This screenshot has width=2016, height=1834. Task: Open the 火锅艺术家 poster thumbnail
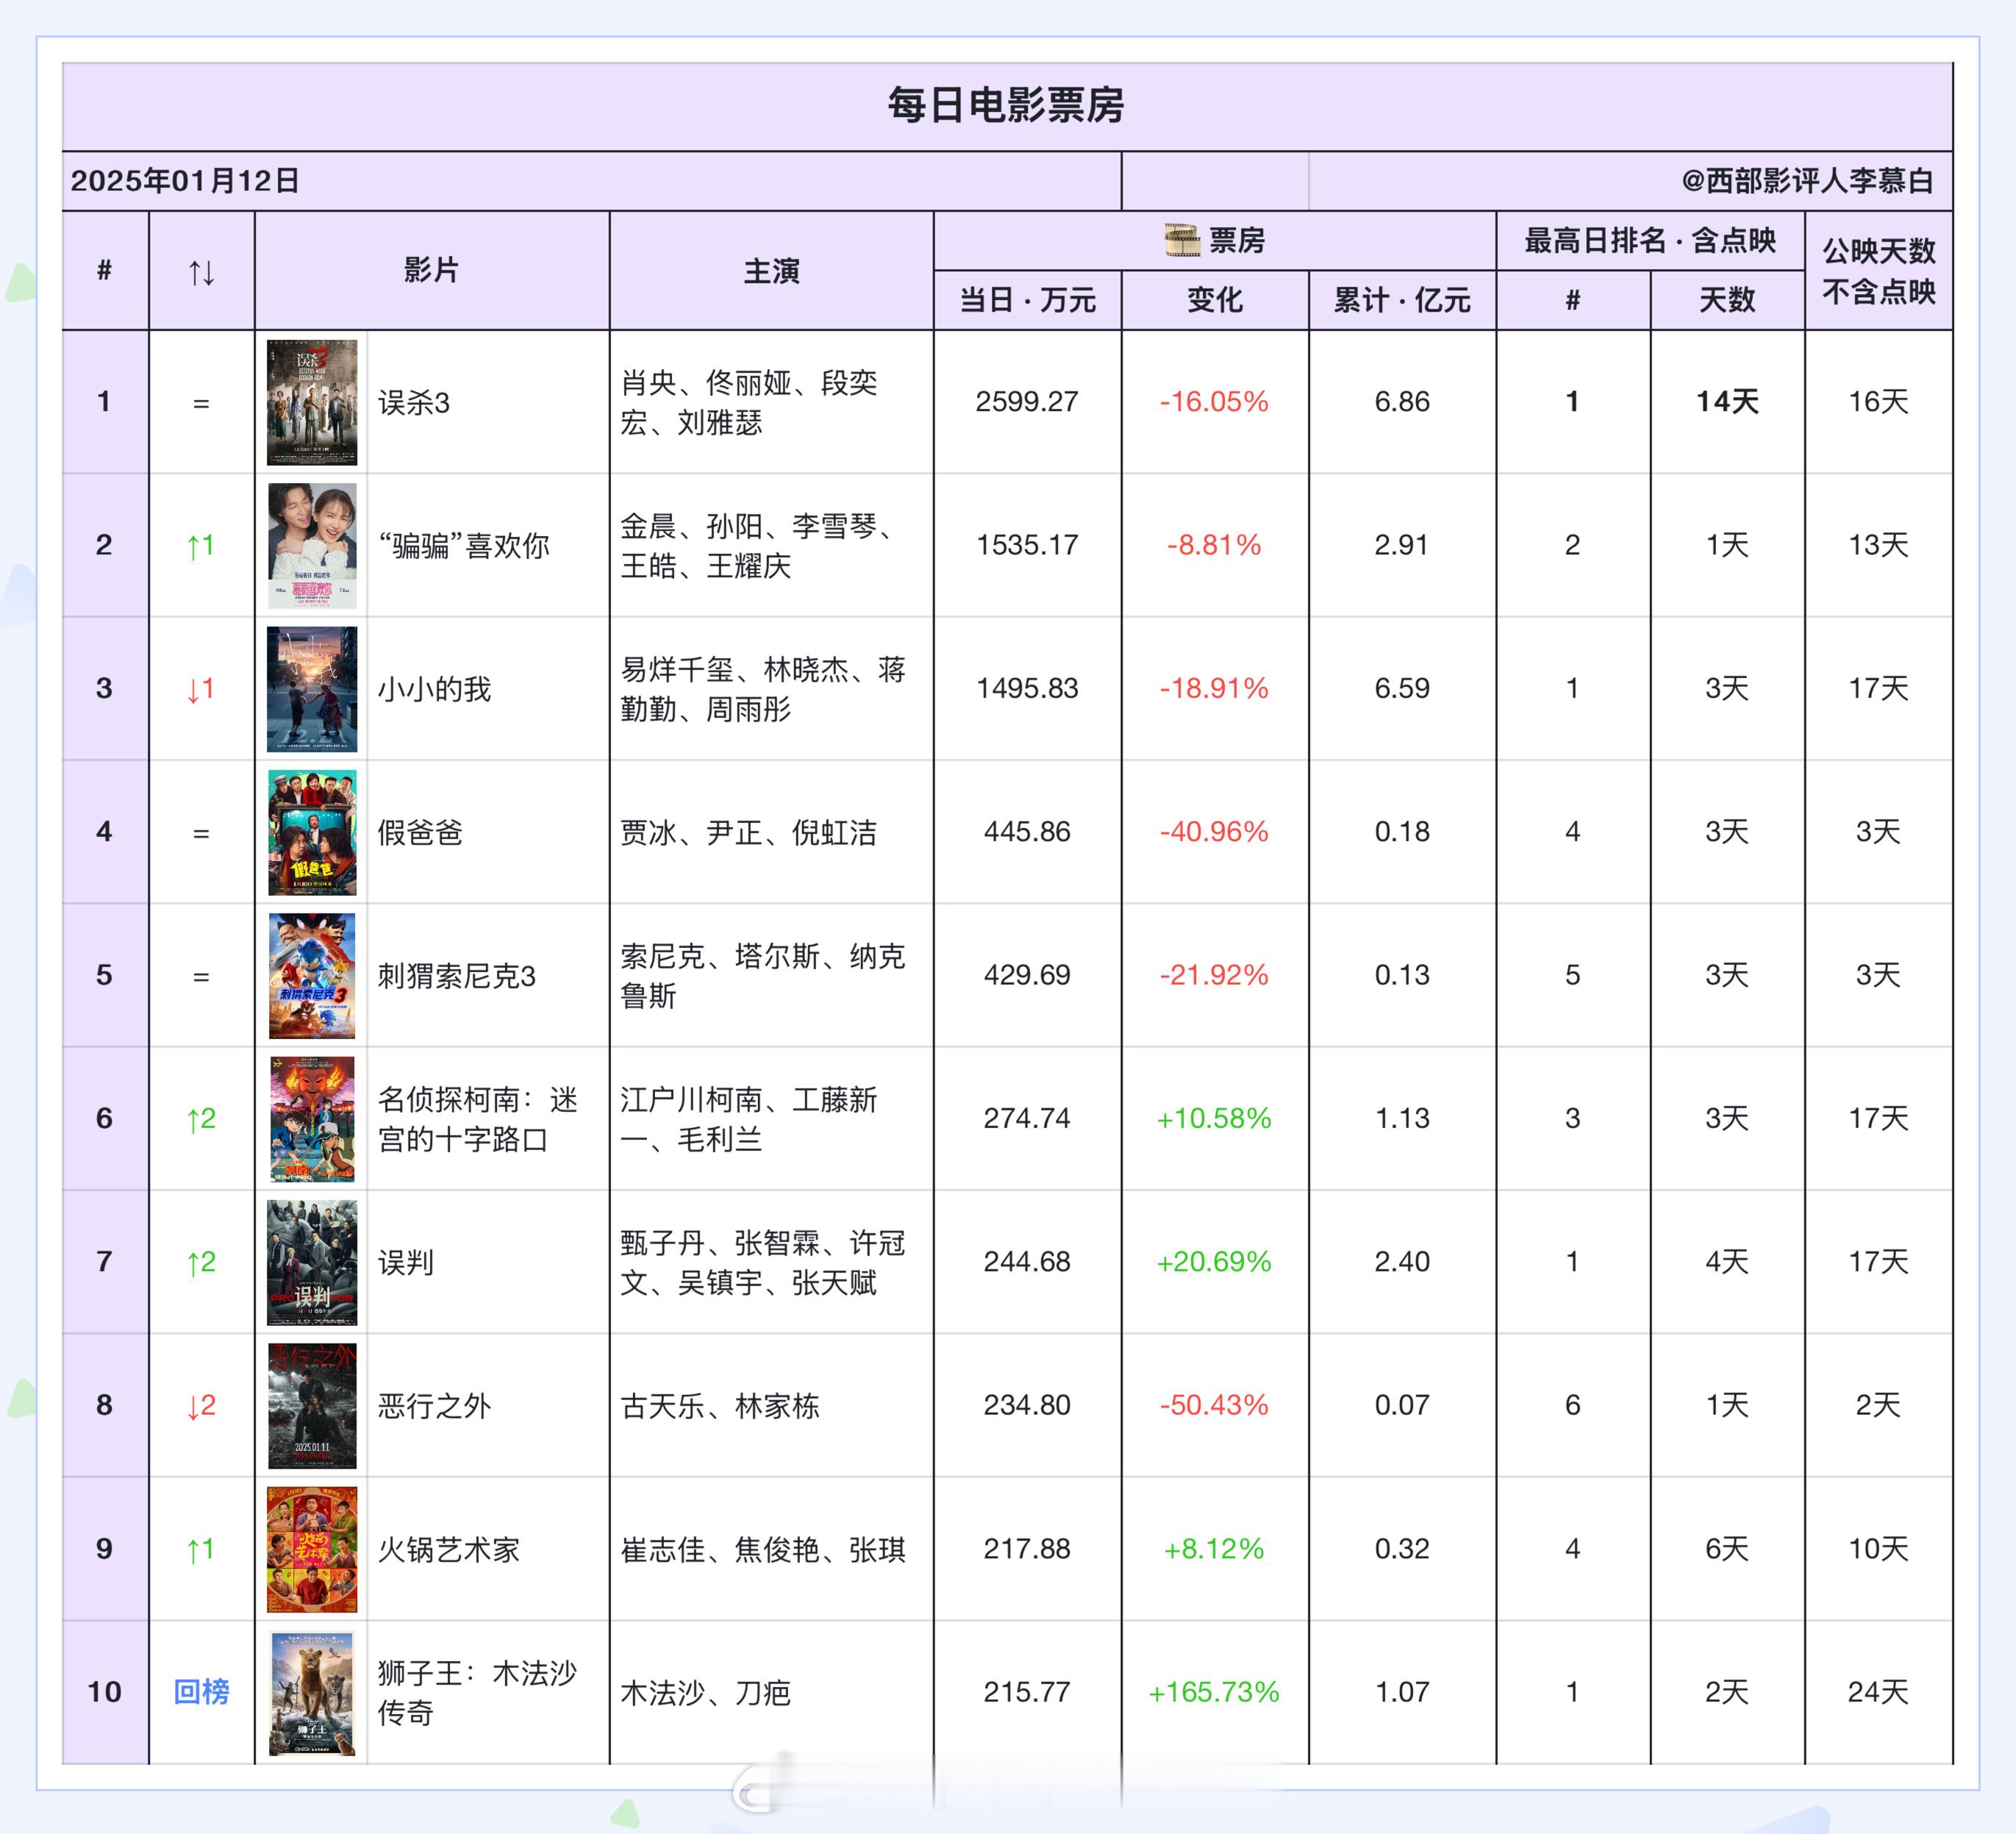coord(312,1549)
